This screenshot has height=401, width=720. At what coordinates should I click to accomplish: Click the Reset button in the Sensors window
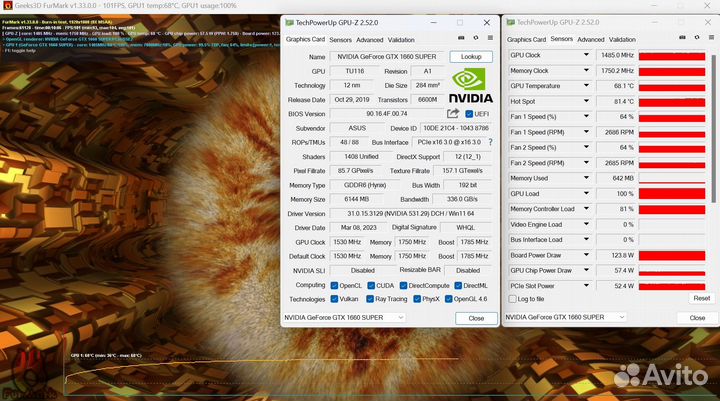pos(702,299)
